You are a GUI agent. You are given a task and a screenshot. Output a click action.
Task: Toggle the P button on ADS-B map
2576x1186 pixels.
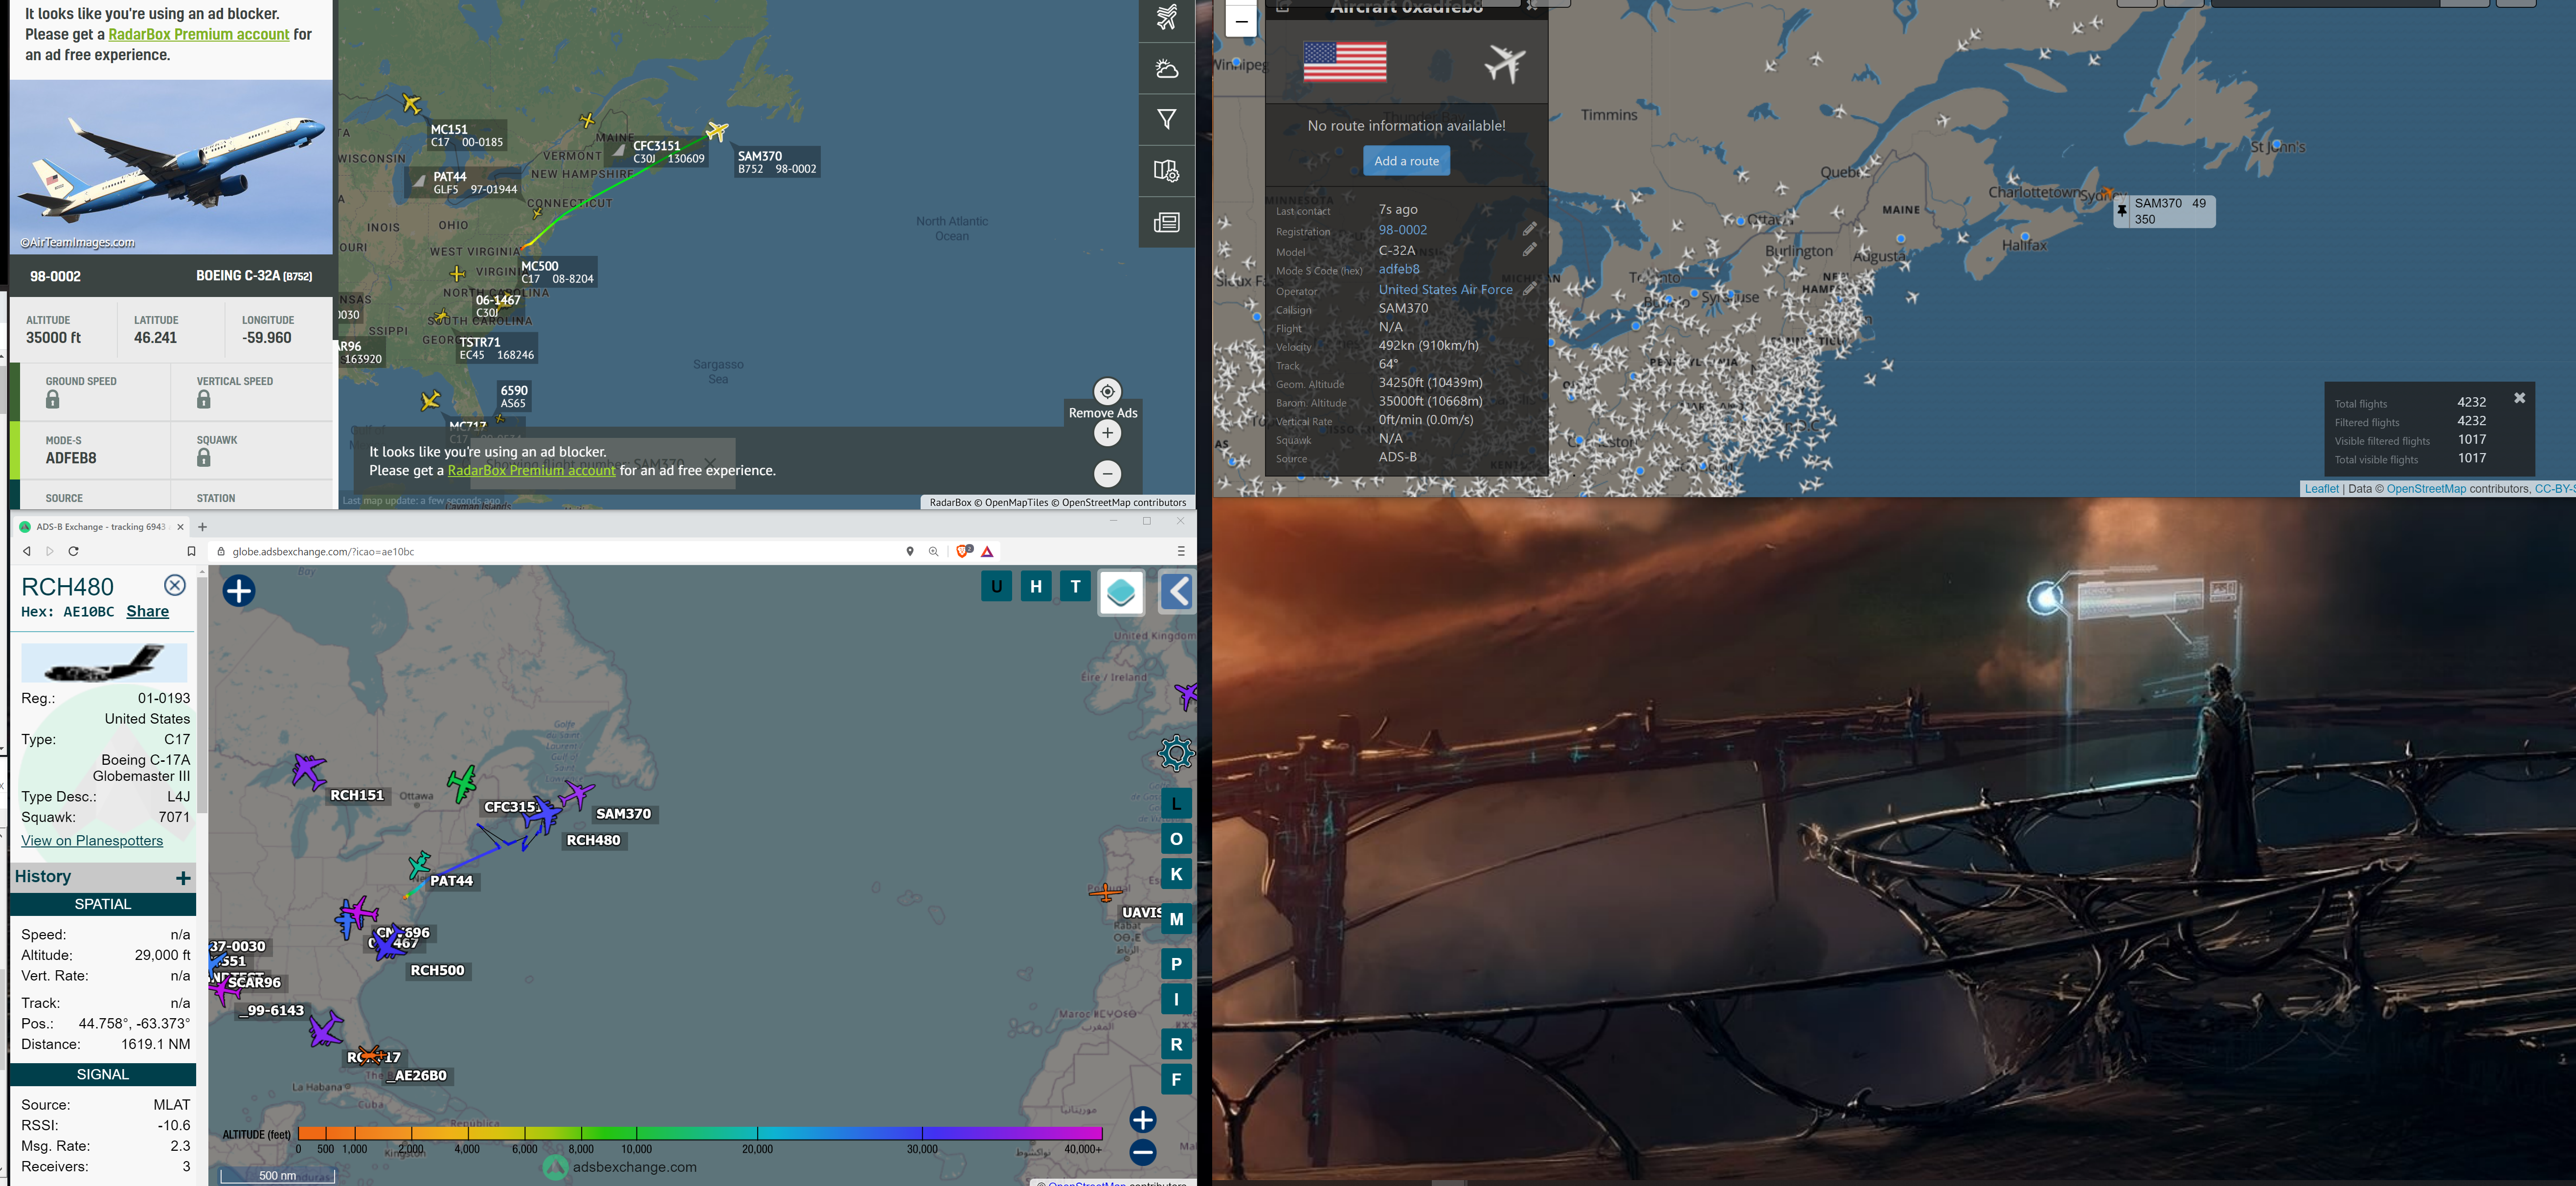[x=1176, y=964]
